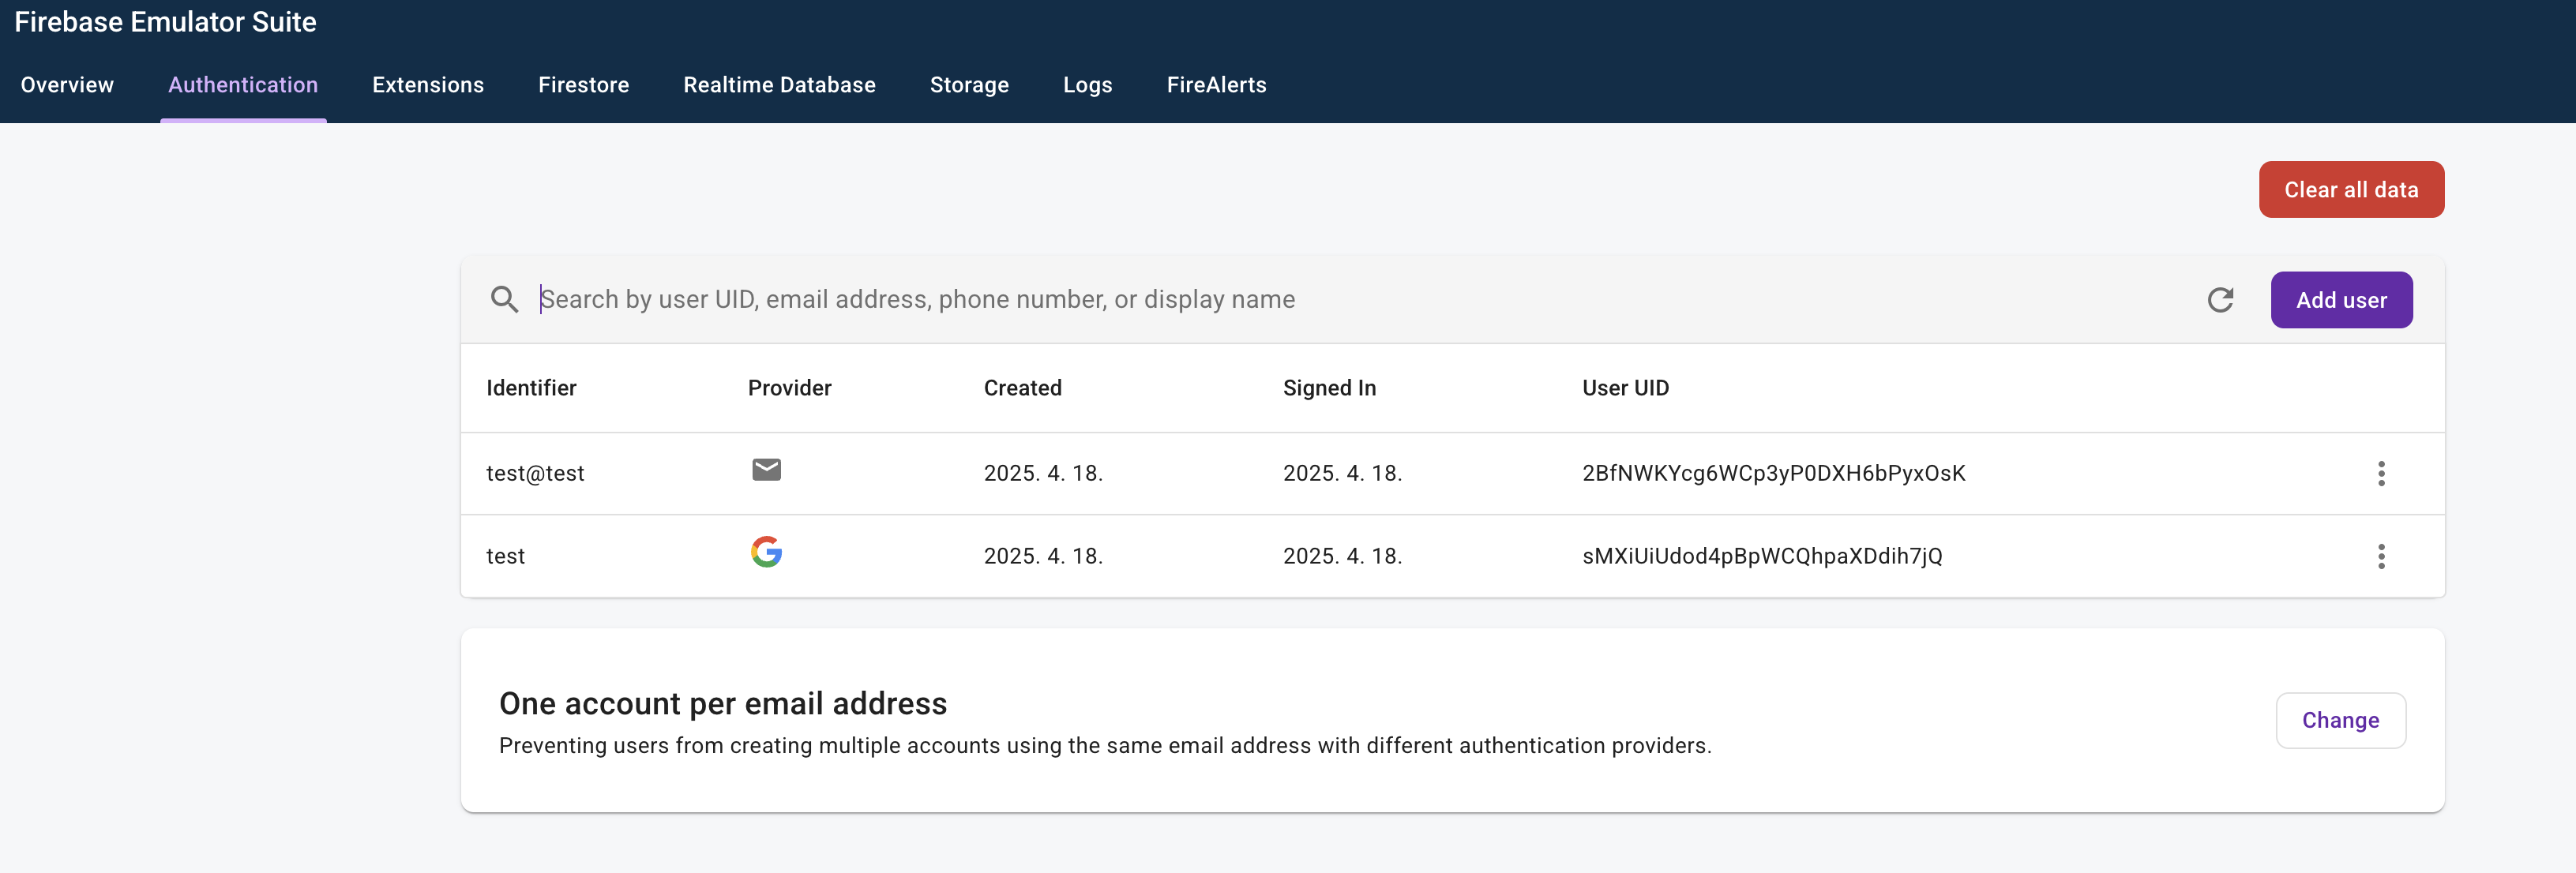The height and width of the screenshot is (873, 2576).
Task: Open the three-dot menu for the Google test user
Action: point(2381,556)
